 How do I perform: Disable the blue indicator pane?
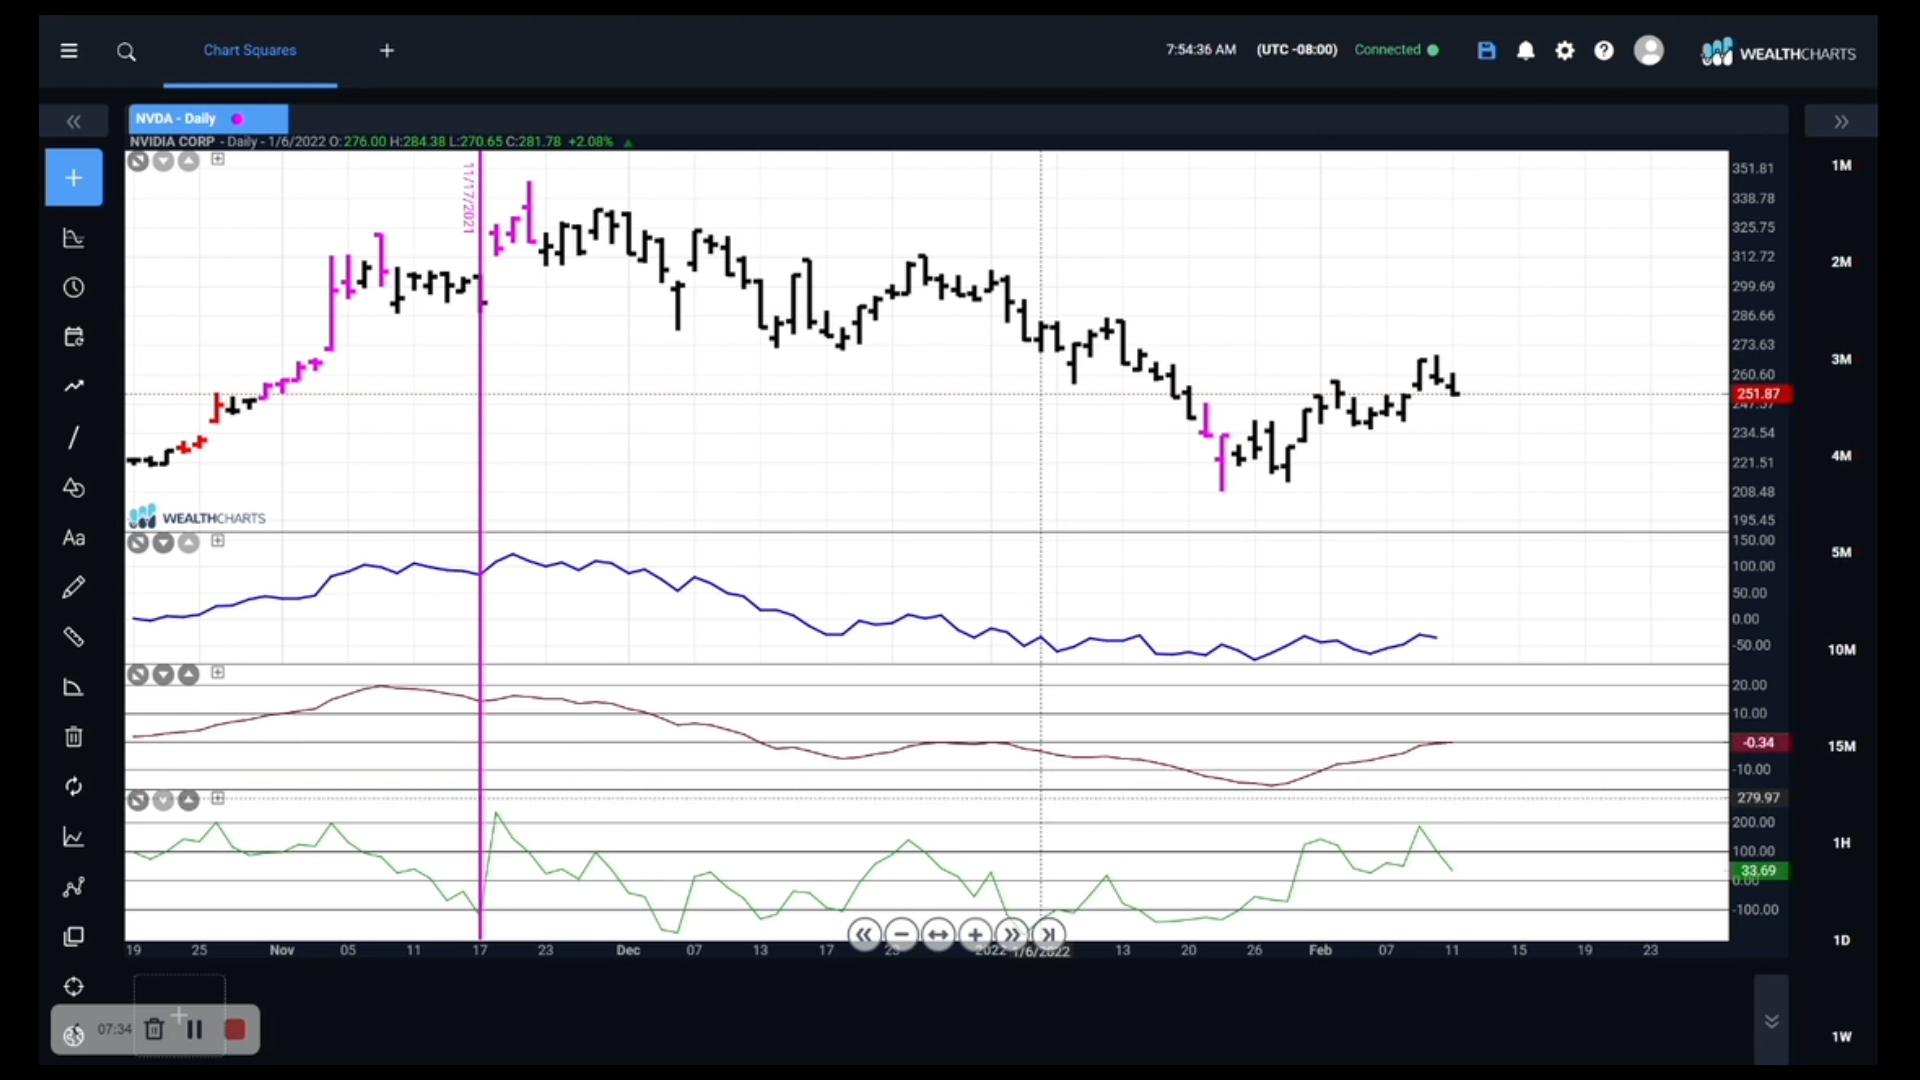point(138,543)
